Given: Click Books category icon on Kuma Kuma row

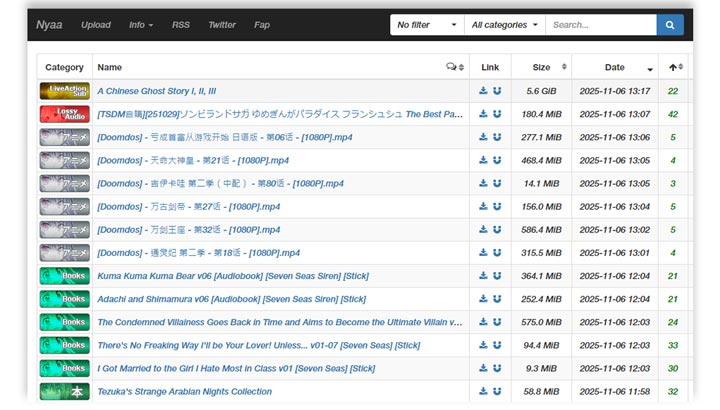Looking at the screenshot, I should pyautogui.click(x=65, y=275).
